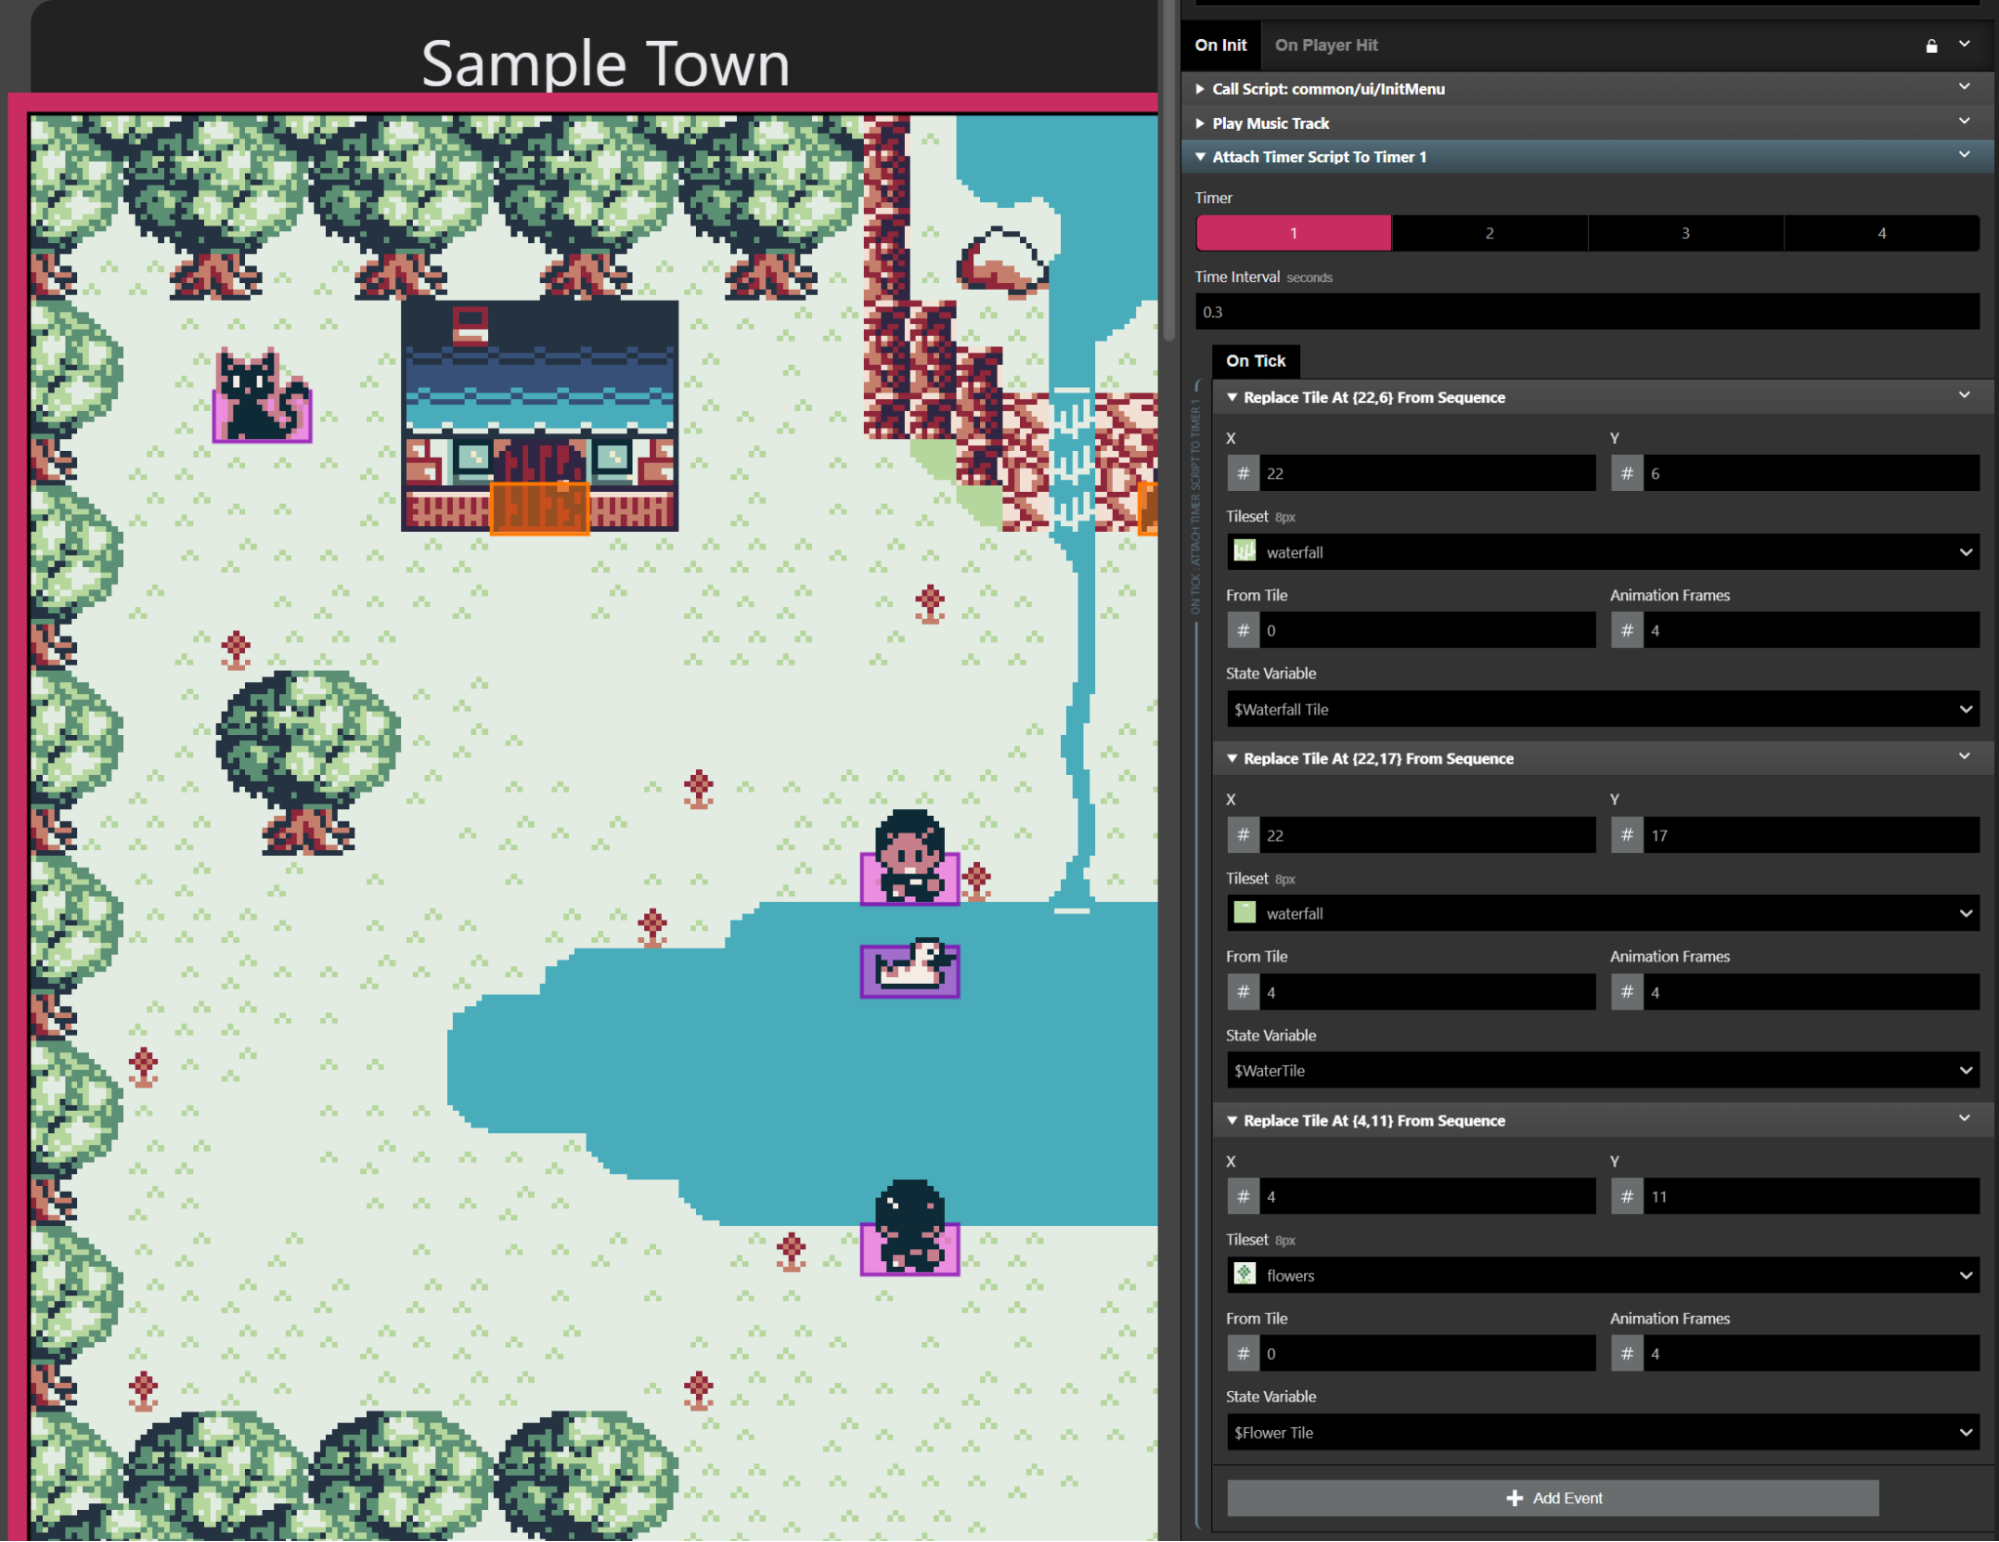Open options chevron for Replace Tile {22,6}
This screenshot has width=1999, height=1542.
tap(1964, 397)
